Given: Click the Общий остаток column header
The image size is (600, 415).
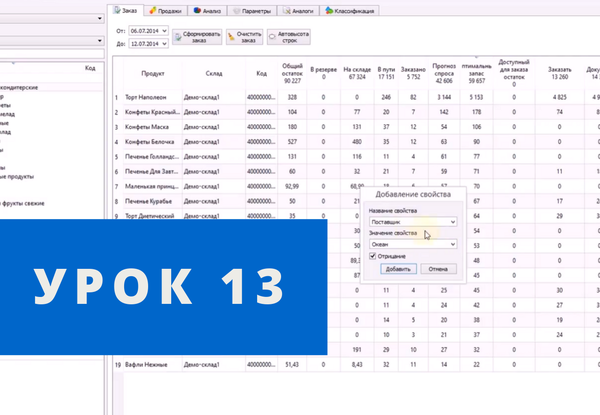Looking at the screenshot, I should pyautogui.click(x=292, y=73).
